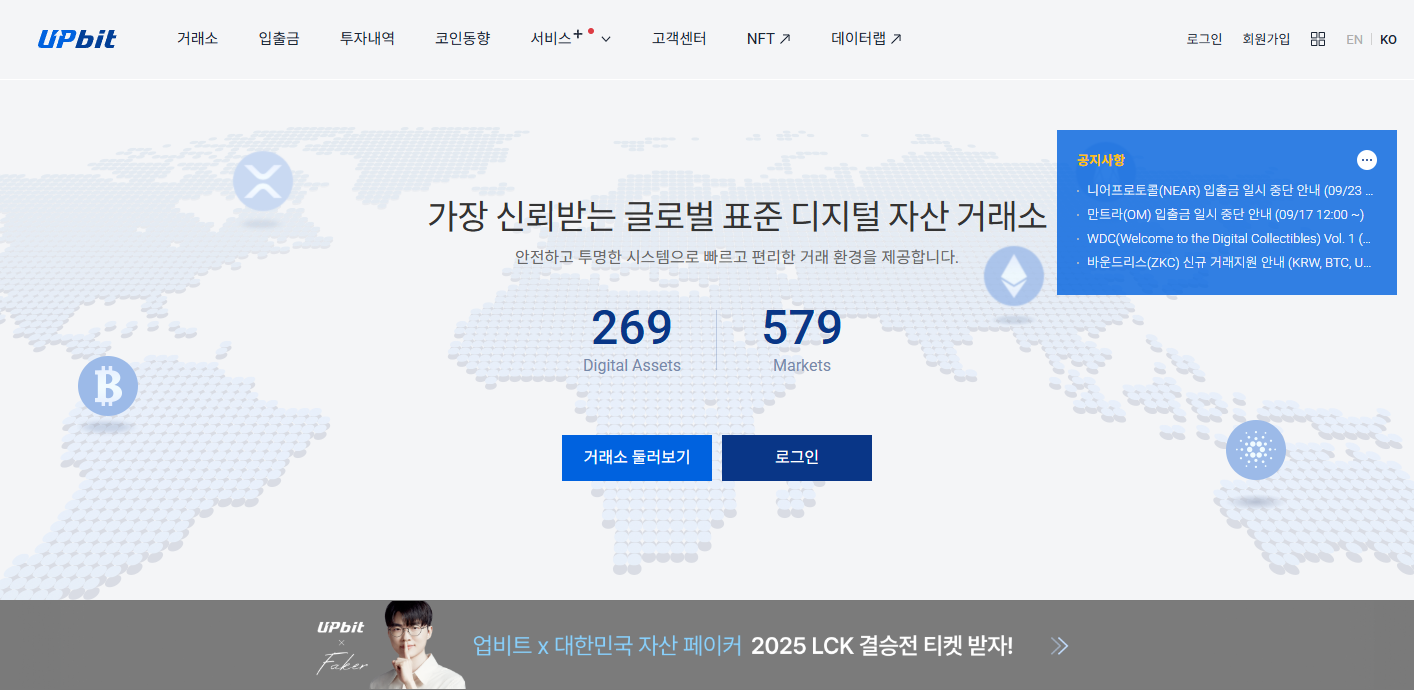Open the NFT external link
Screen dimensions: 1414x694
769,39
